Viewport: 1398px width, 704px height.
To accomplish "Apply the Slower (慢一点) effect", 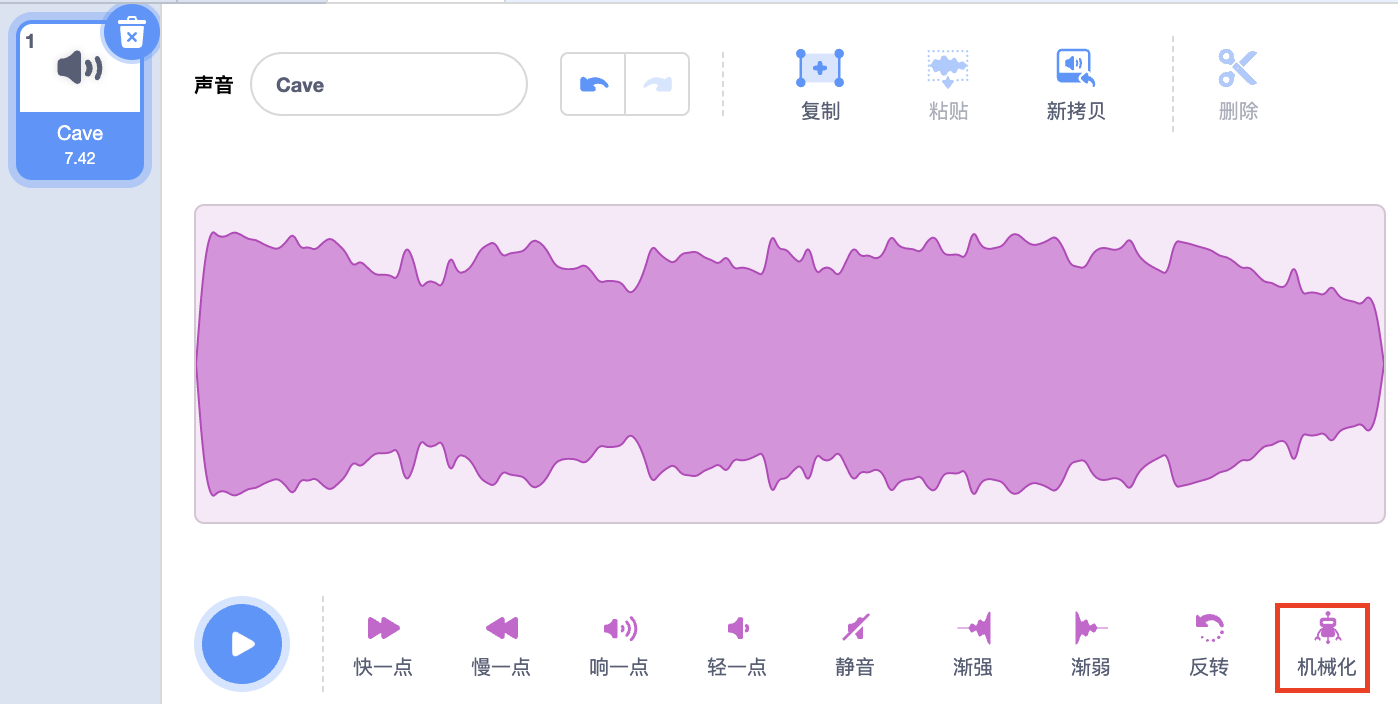I will click(501, 629).
